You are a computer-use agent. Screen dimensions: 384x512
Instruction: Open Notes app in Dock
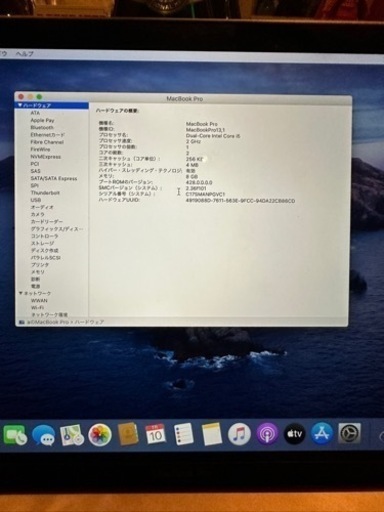pyautogui.click(x=211, y=434)
